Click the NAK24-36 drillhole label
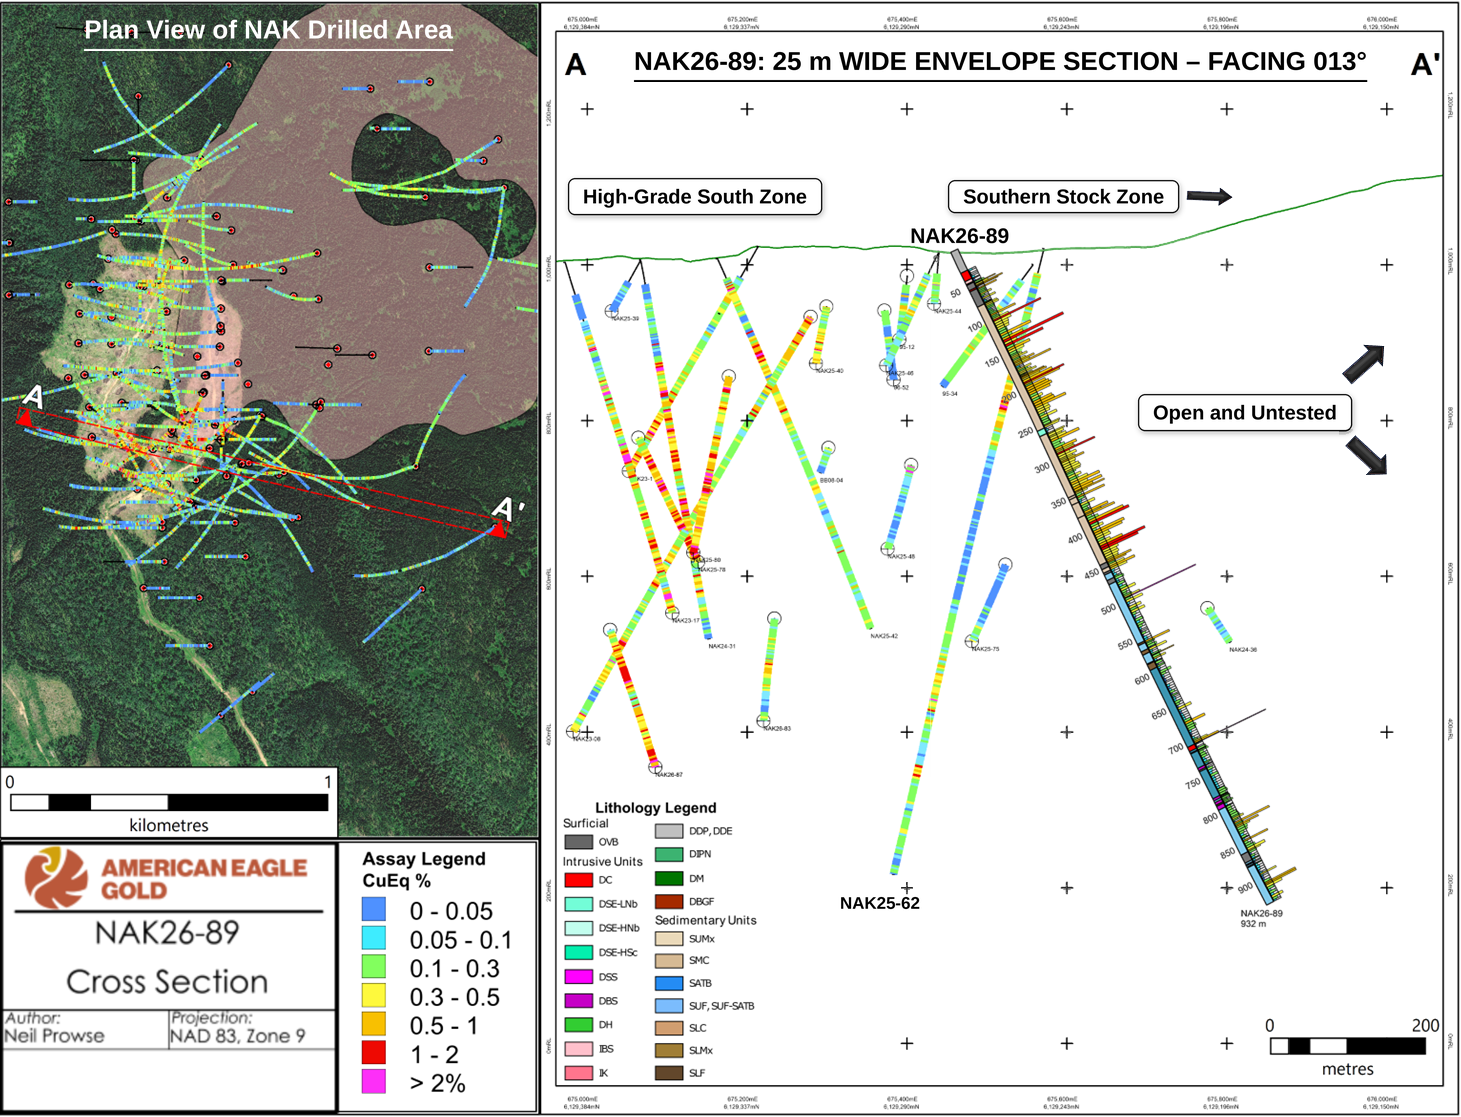Viewport: 1461px width, 1117px height. (x=1243, y=649)
